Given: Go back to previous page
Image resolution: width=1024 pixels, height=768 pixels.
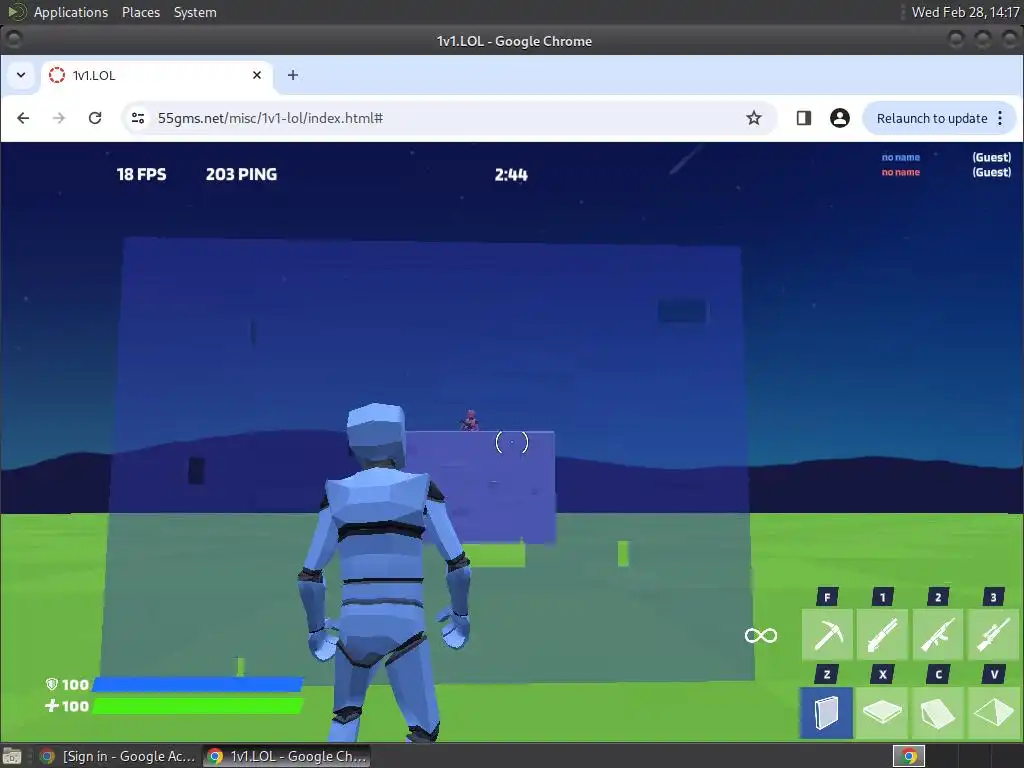Looking at the screenshot, I should (23, 118).
